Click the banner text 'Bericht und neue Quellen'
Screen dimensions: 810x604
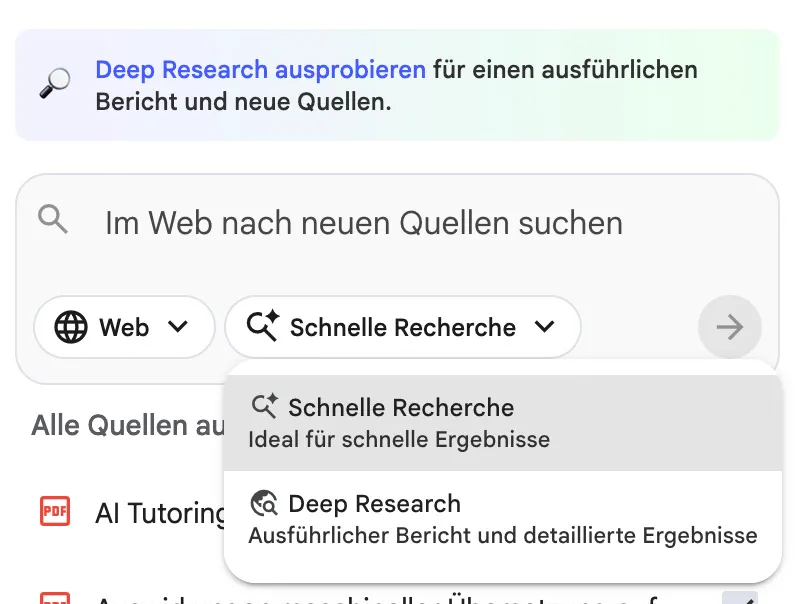coord(242,102)
